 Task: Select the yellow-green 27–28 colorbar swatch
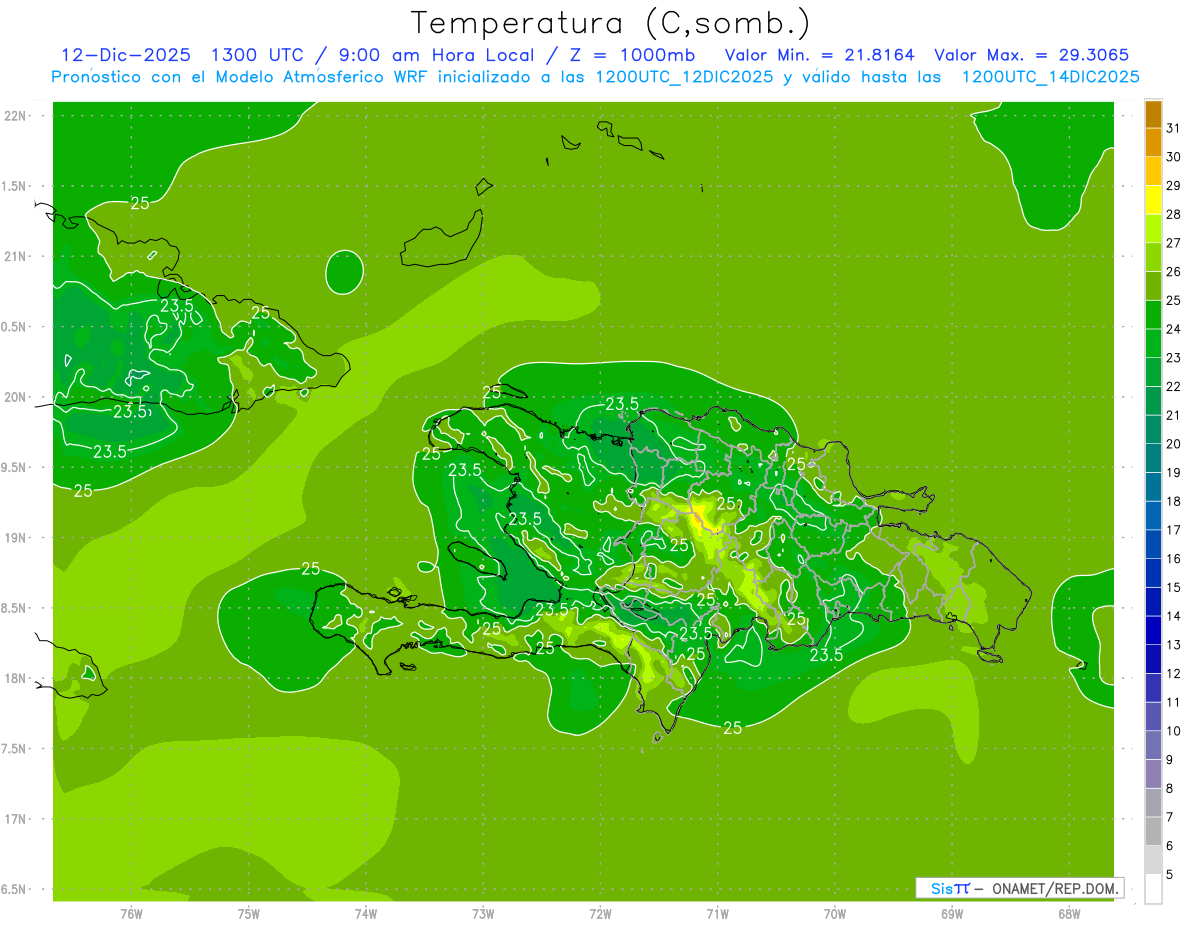click(1153, 228)
